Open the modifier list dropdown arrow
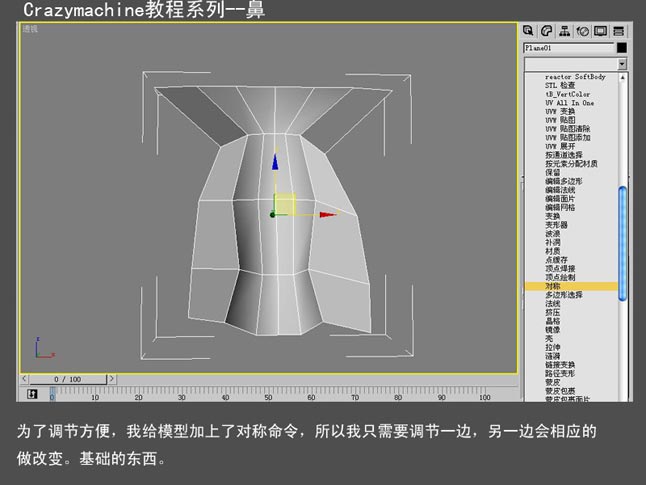This screenshot has width=646, height=485. (622, 64)
